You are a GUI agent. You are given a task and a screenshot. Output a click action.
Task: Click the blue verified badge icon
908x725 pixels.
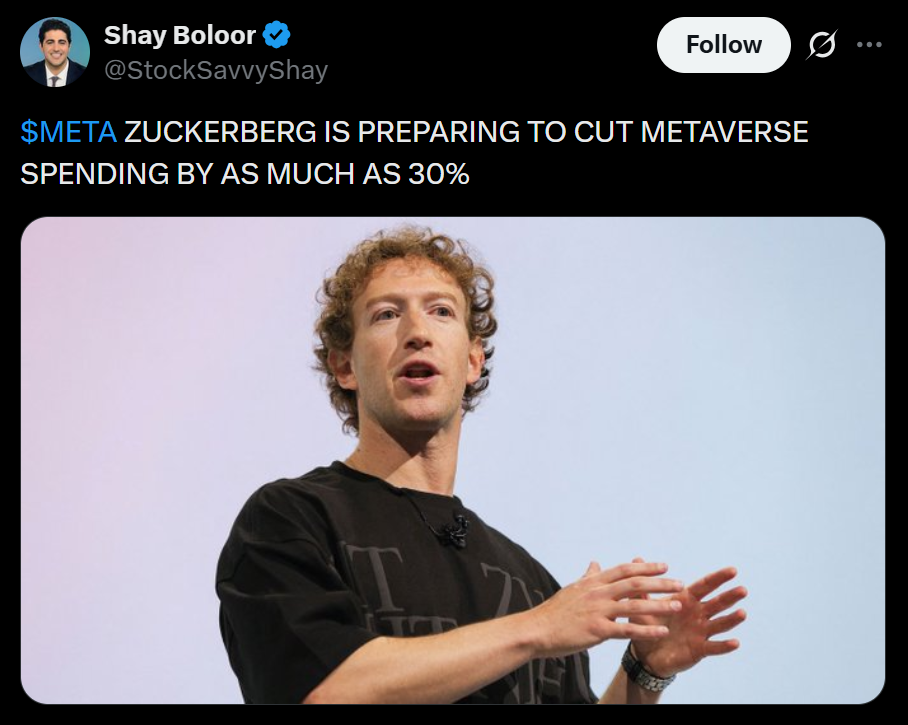276,35
